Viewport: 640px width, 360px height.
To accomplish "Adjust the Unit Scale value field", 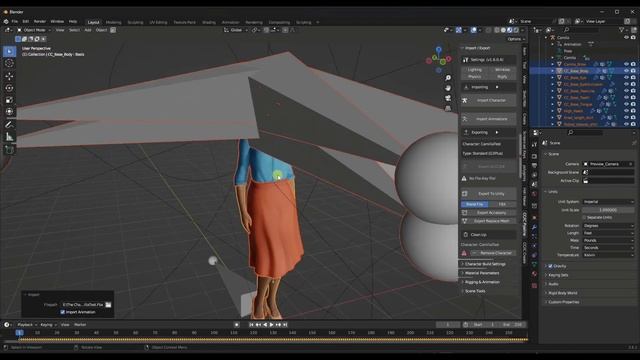I will pos(608,210).
